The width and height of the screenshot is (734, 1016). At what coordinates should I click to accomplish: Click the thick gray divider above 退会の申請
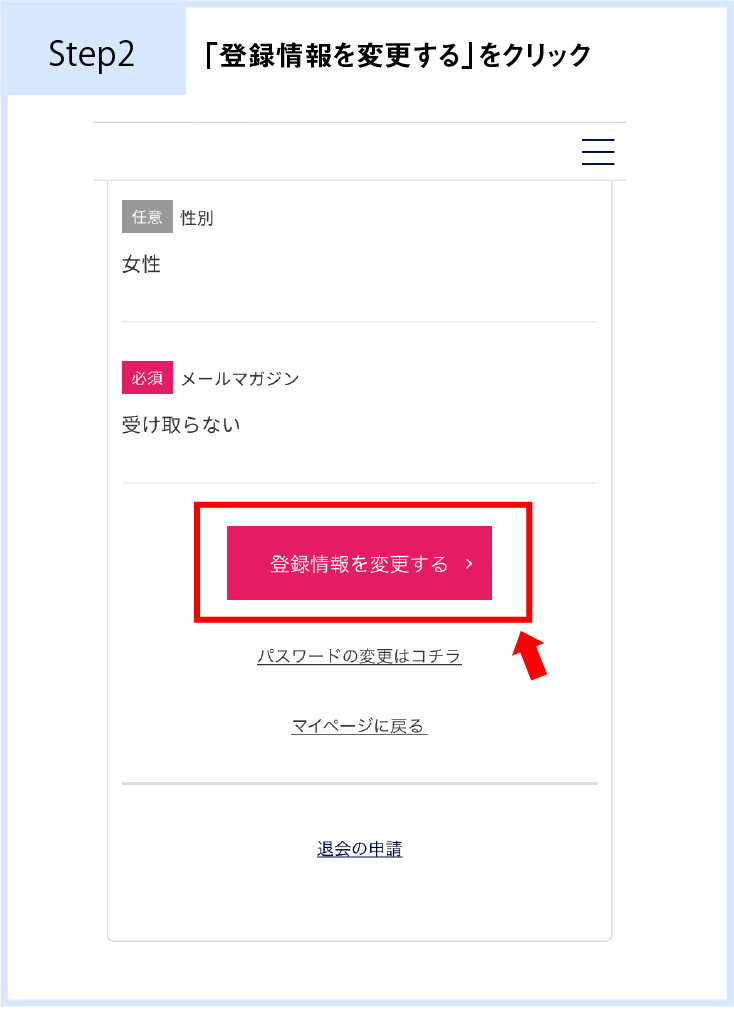pyautogui.click(x=360, y=783)
